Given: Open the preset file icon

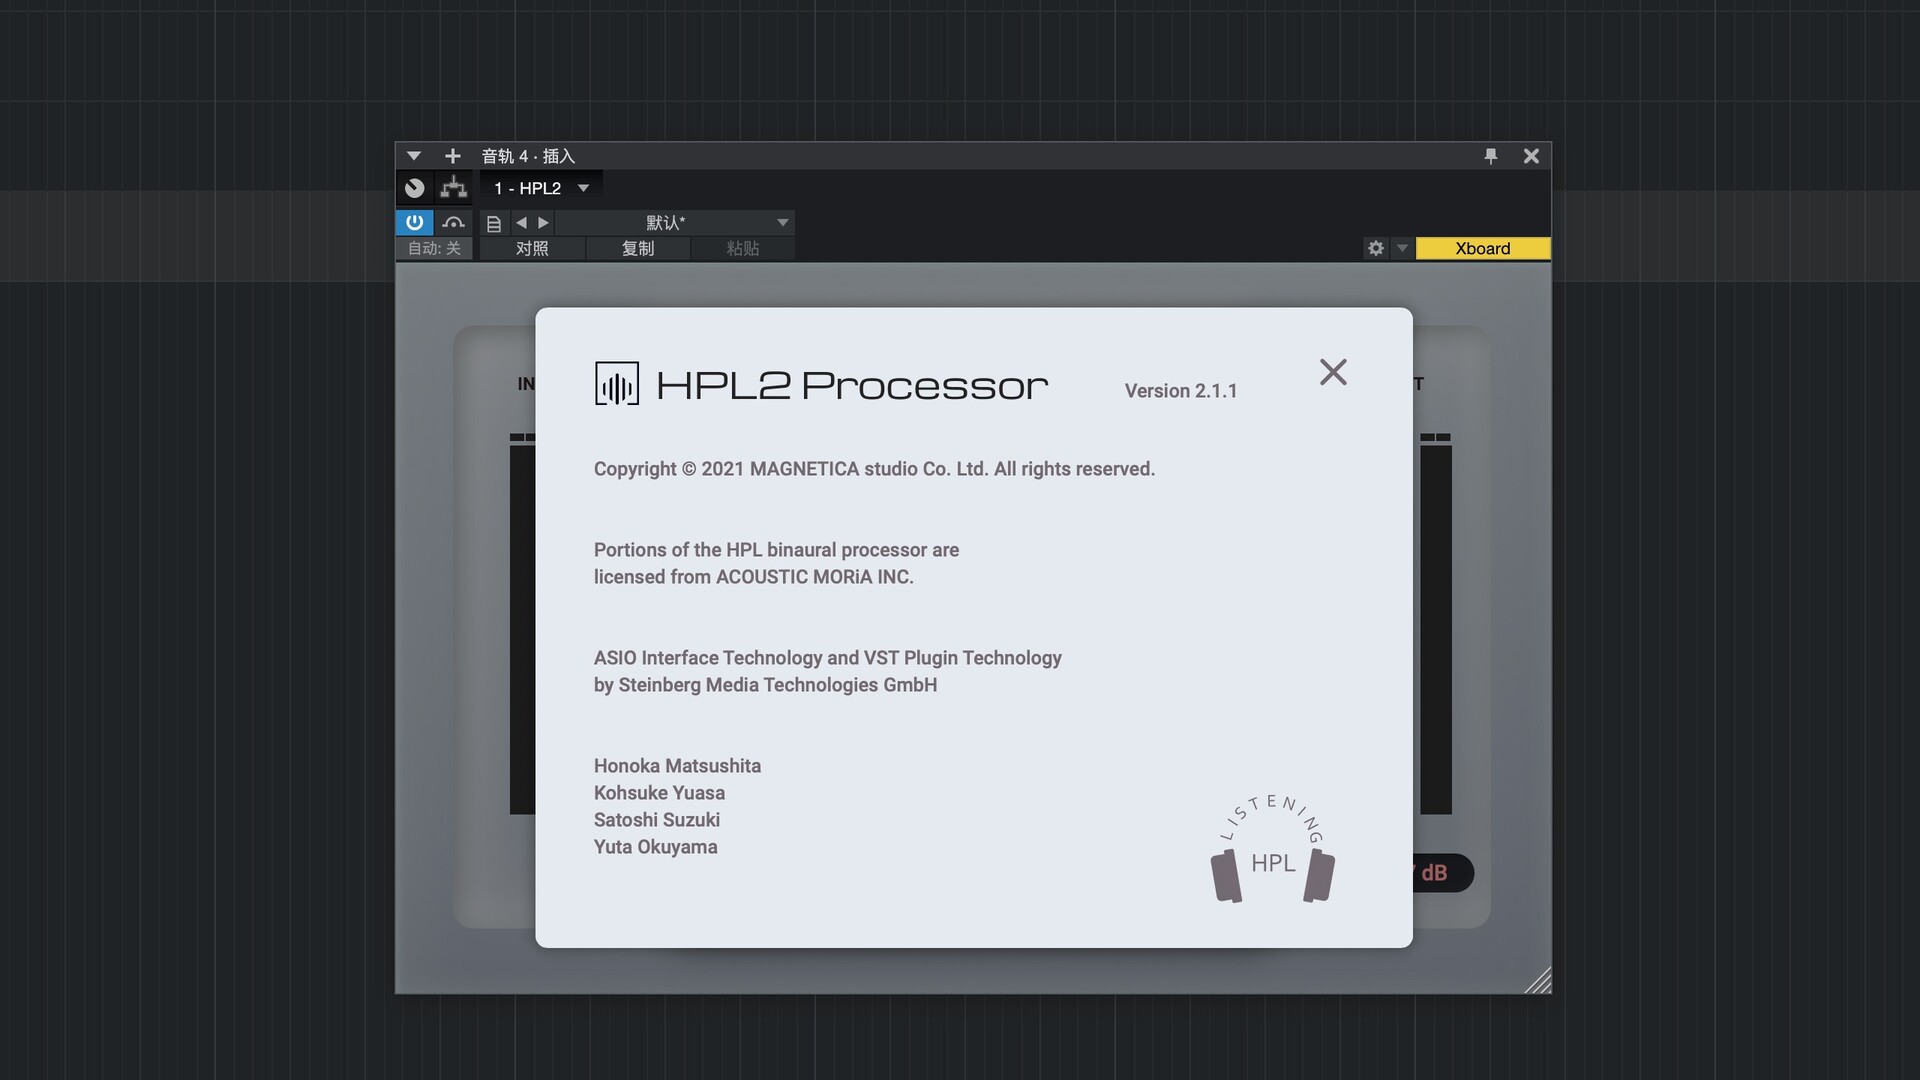Looking at the screenshot, I should (494, 223).
